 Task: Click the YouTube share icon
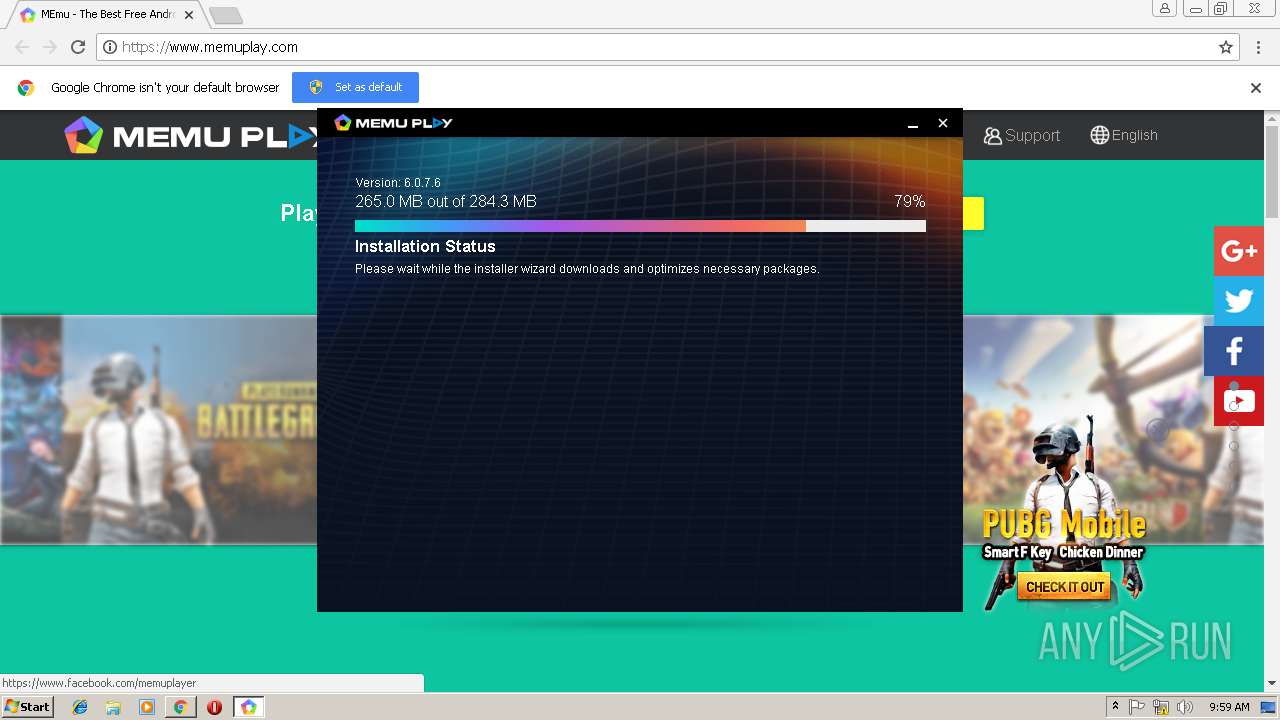point(1239,401)
